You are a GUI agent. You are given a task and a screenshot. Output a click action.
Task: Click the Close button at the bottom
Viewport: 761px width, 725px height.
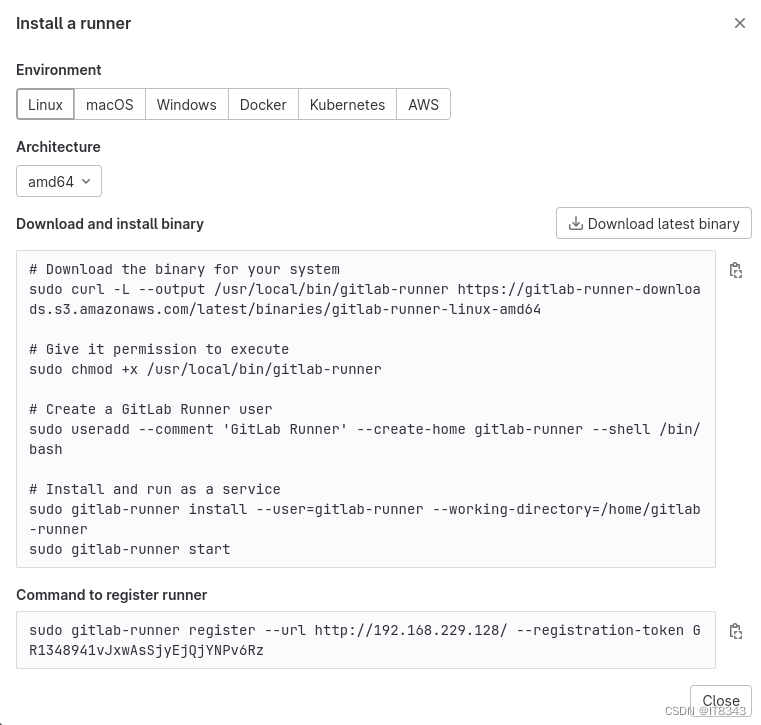(721, 701)
